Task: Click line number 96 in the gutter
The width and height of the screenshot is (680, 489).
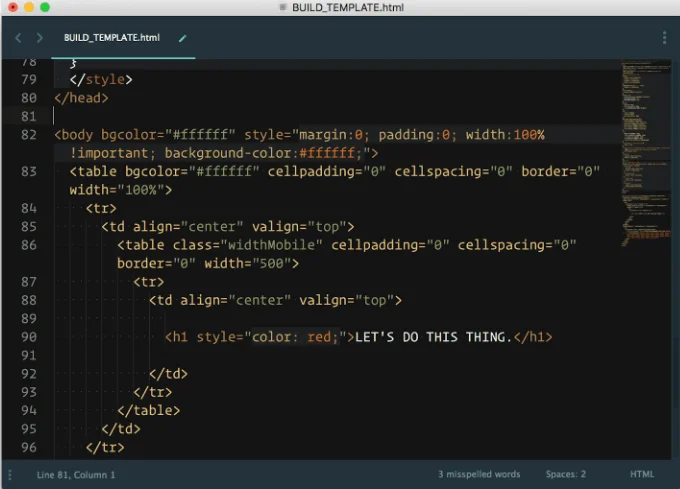Action: tap(29, 447)
